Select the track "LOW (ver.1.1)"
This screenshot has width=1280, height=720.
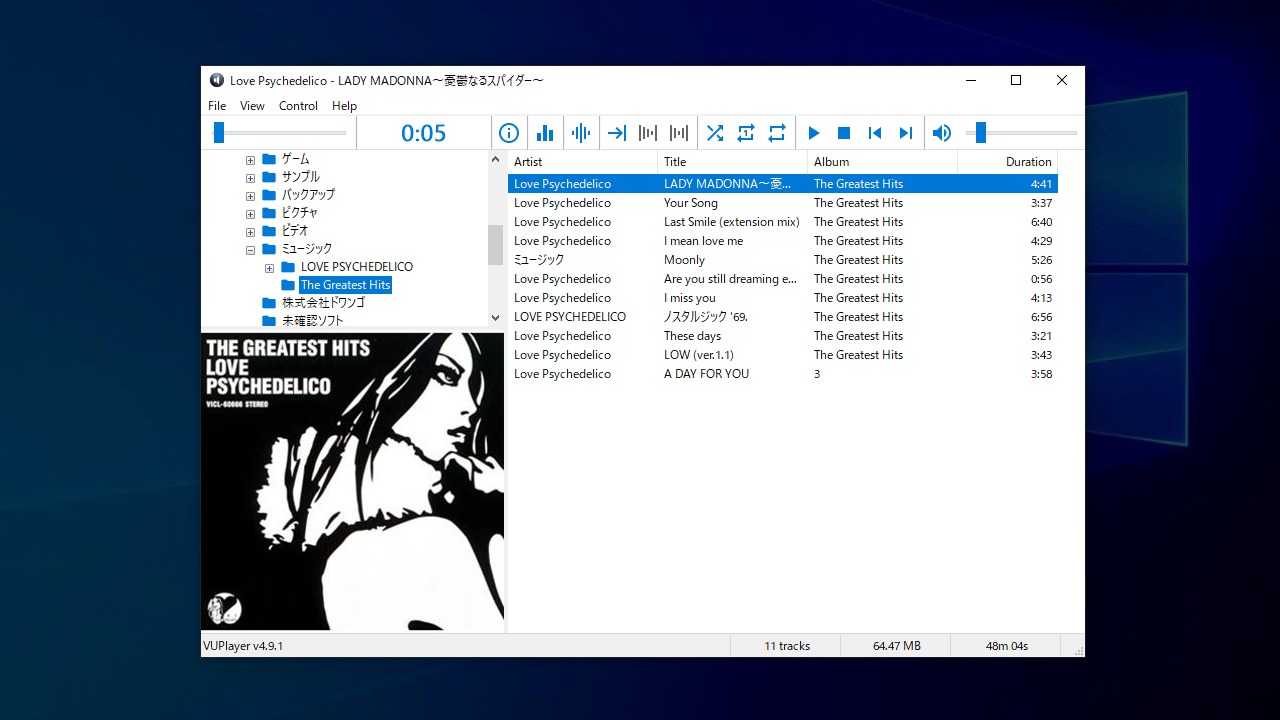coord(782,355)
